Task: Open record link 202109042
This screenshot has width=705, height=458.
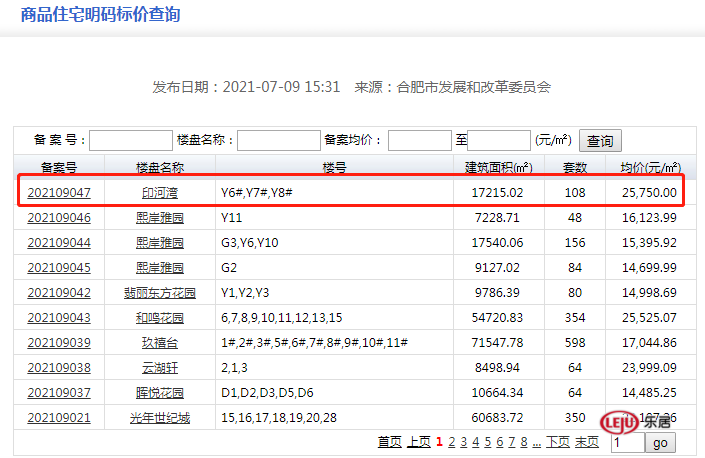Action: pos(59,293)
